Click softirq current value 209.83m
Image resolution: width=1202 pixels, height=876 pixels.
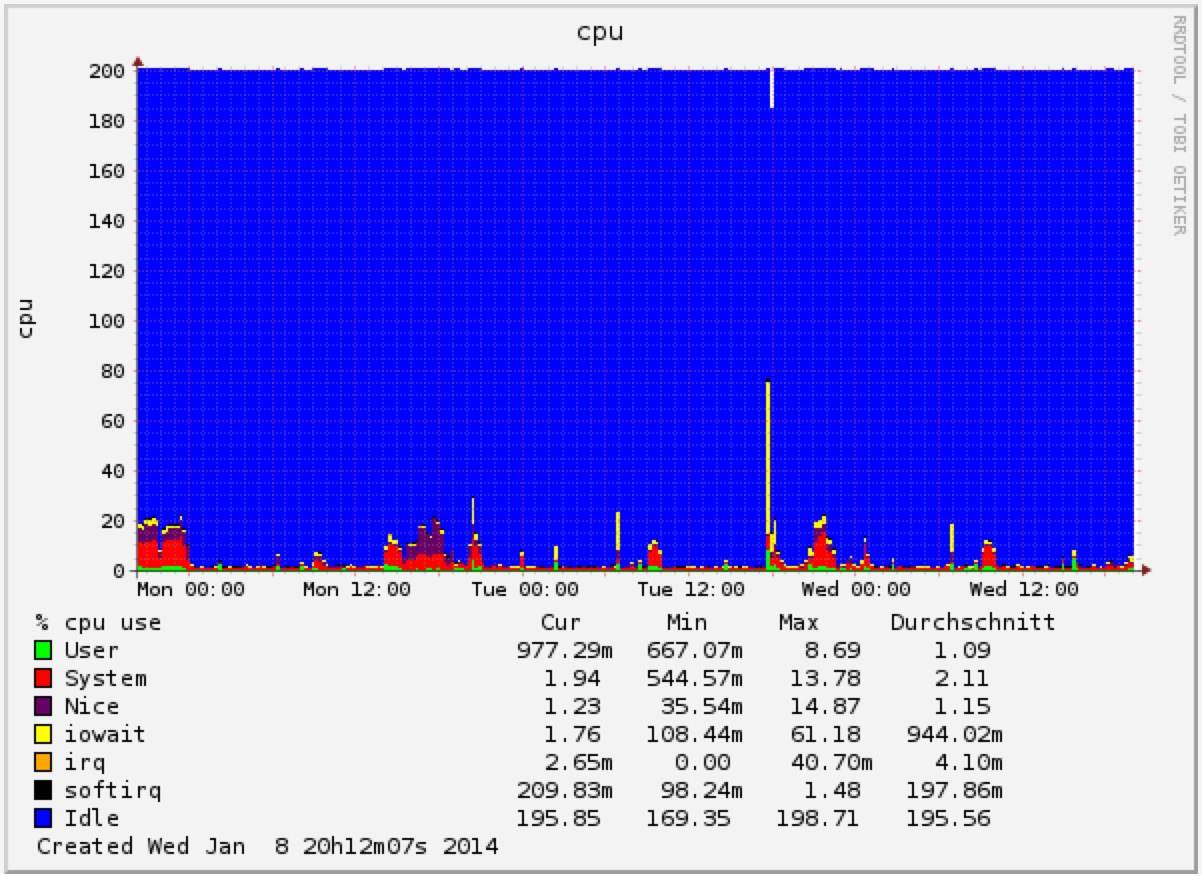[565, 790]
